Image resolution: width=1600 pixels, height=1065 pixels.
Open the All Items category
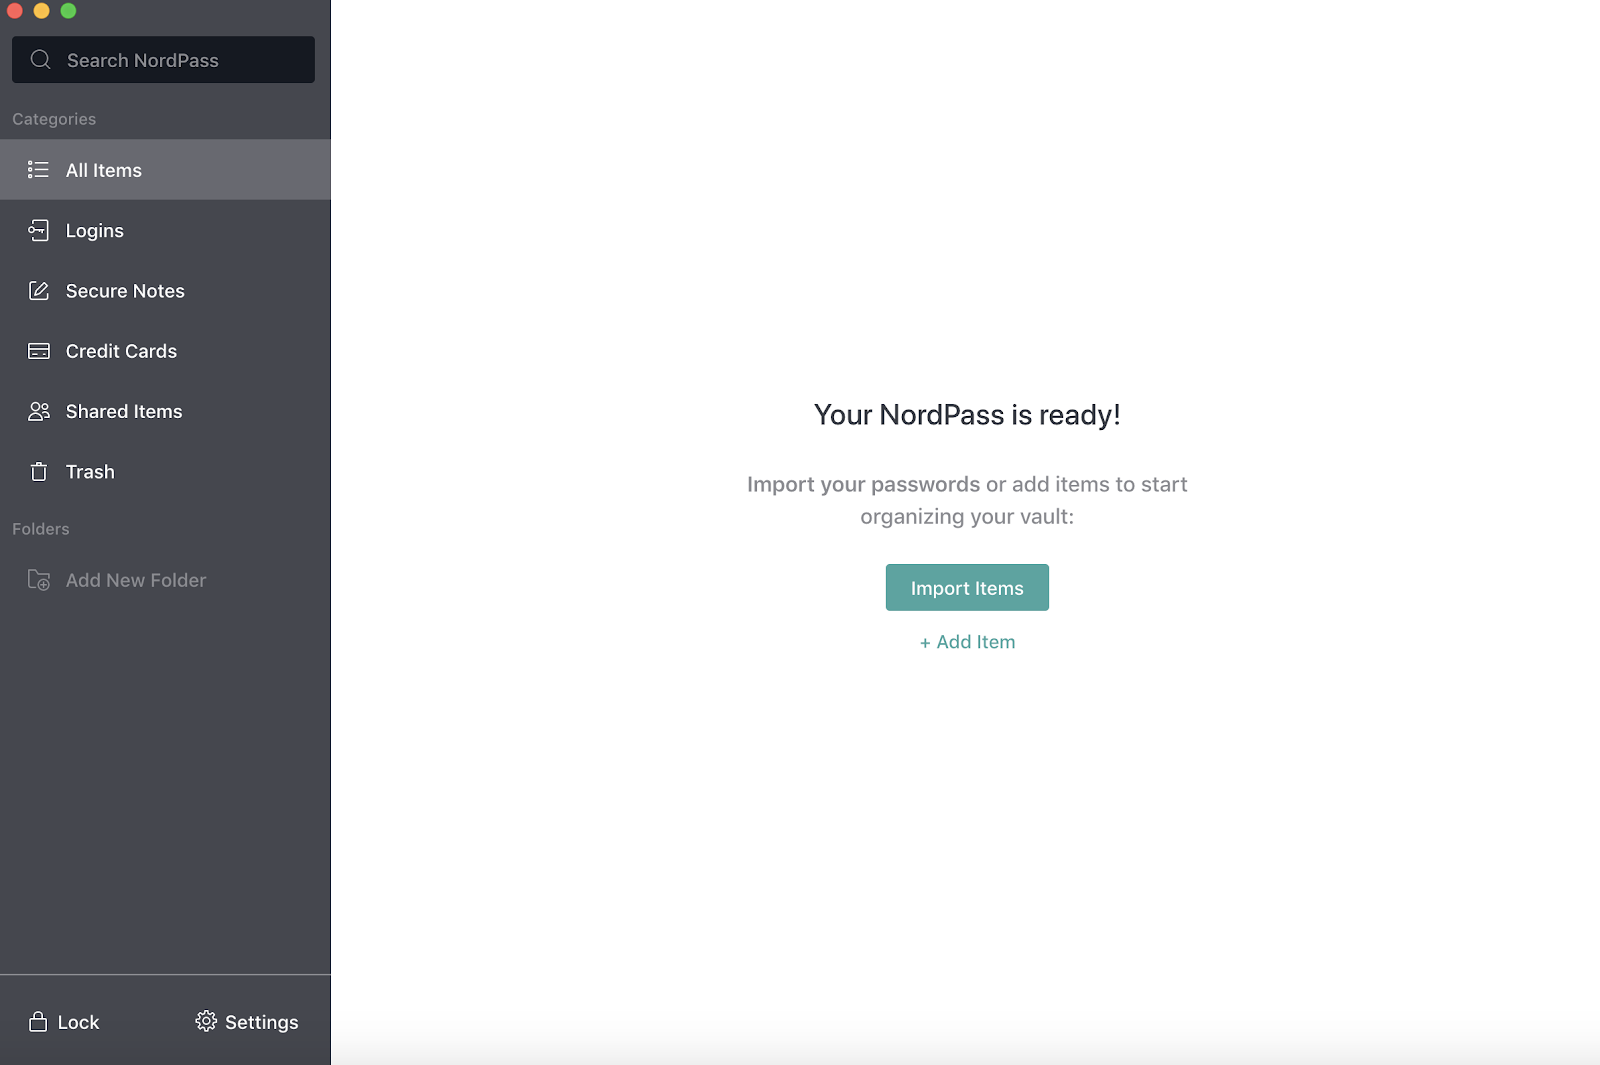(165, 170)
